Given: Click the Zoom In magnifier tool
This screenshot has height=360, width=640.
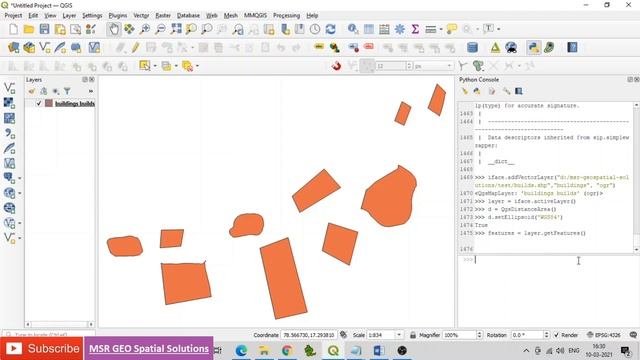Looking at the screenshot, I should click(x=145, y=29).
